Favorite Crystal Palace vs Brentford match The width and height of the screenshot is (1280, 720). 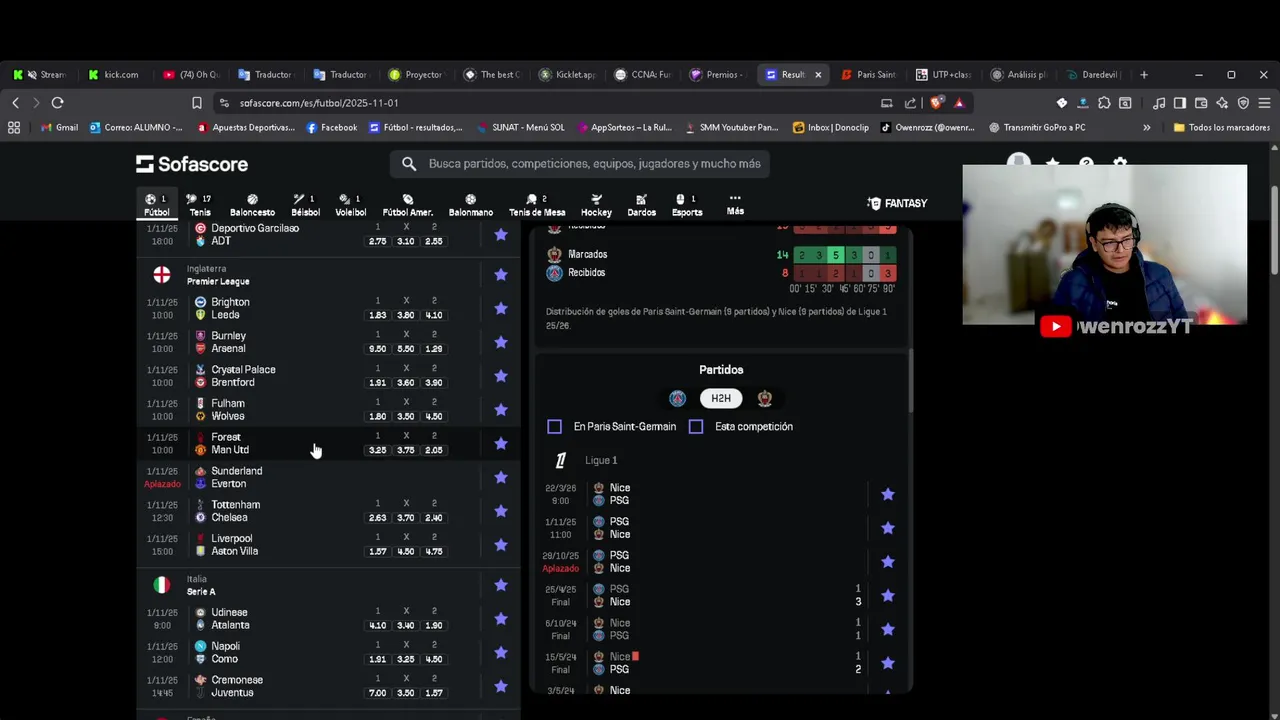tap(501, 376)
